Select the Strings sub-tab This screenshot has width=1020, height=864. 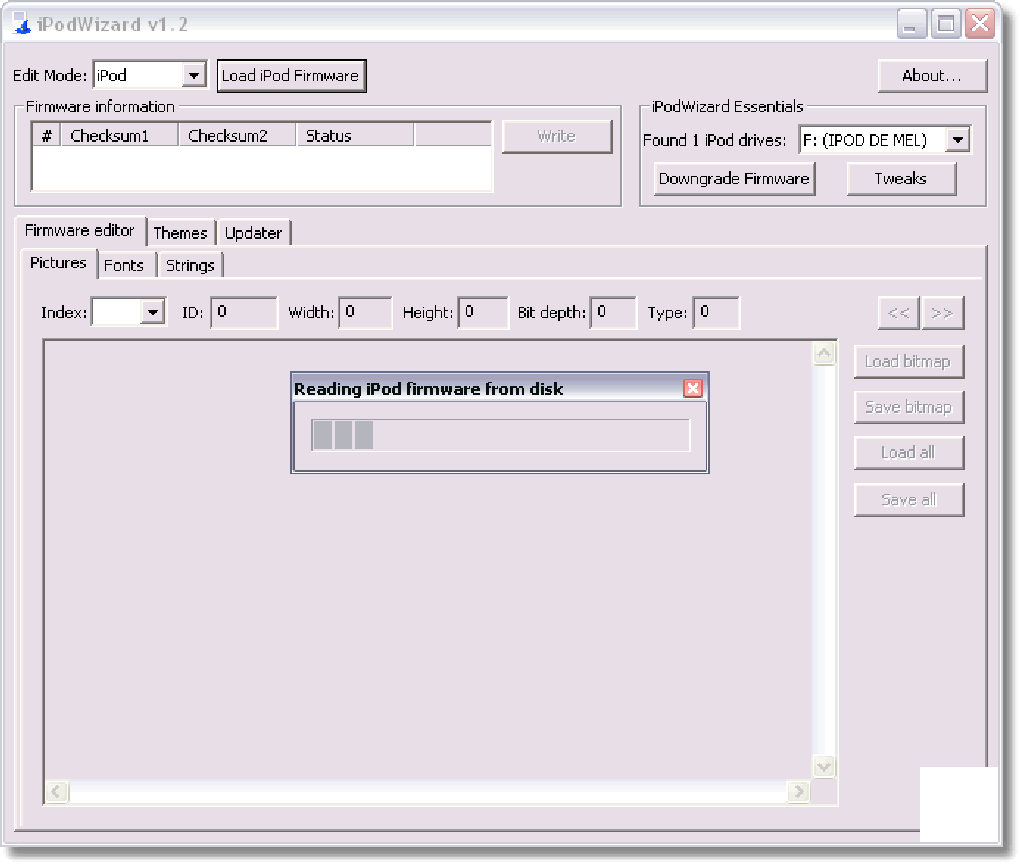tap(190, 265)
